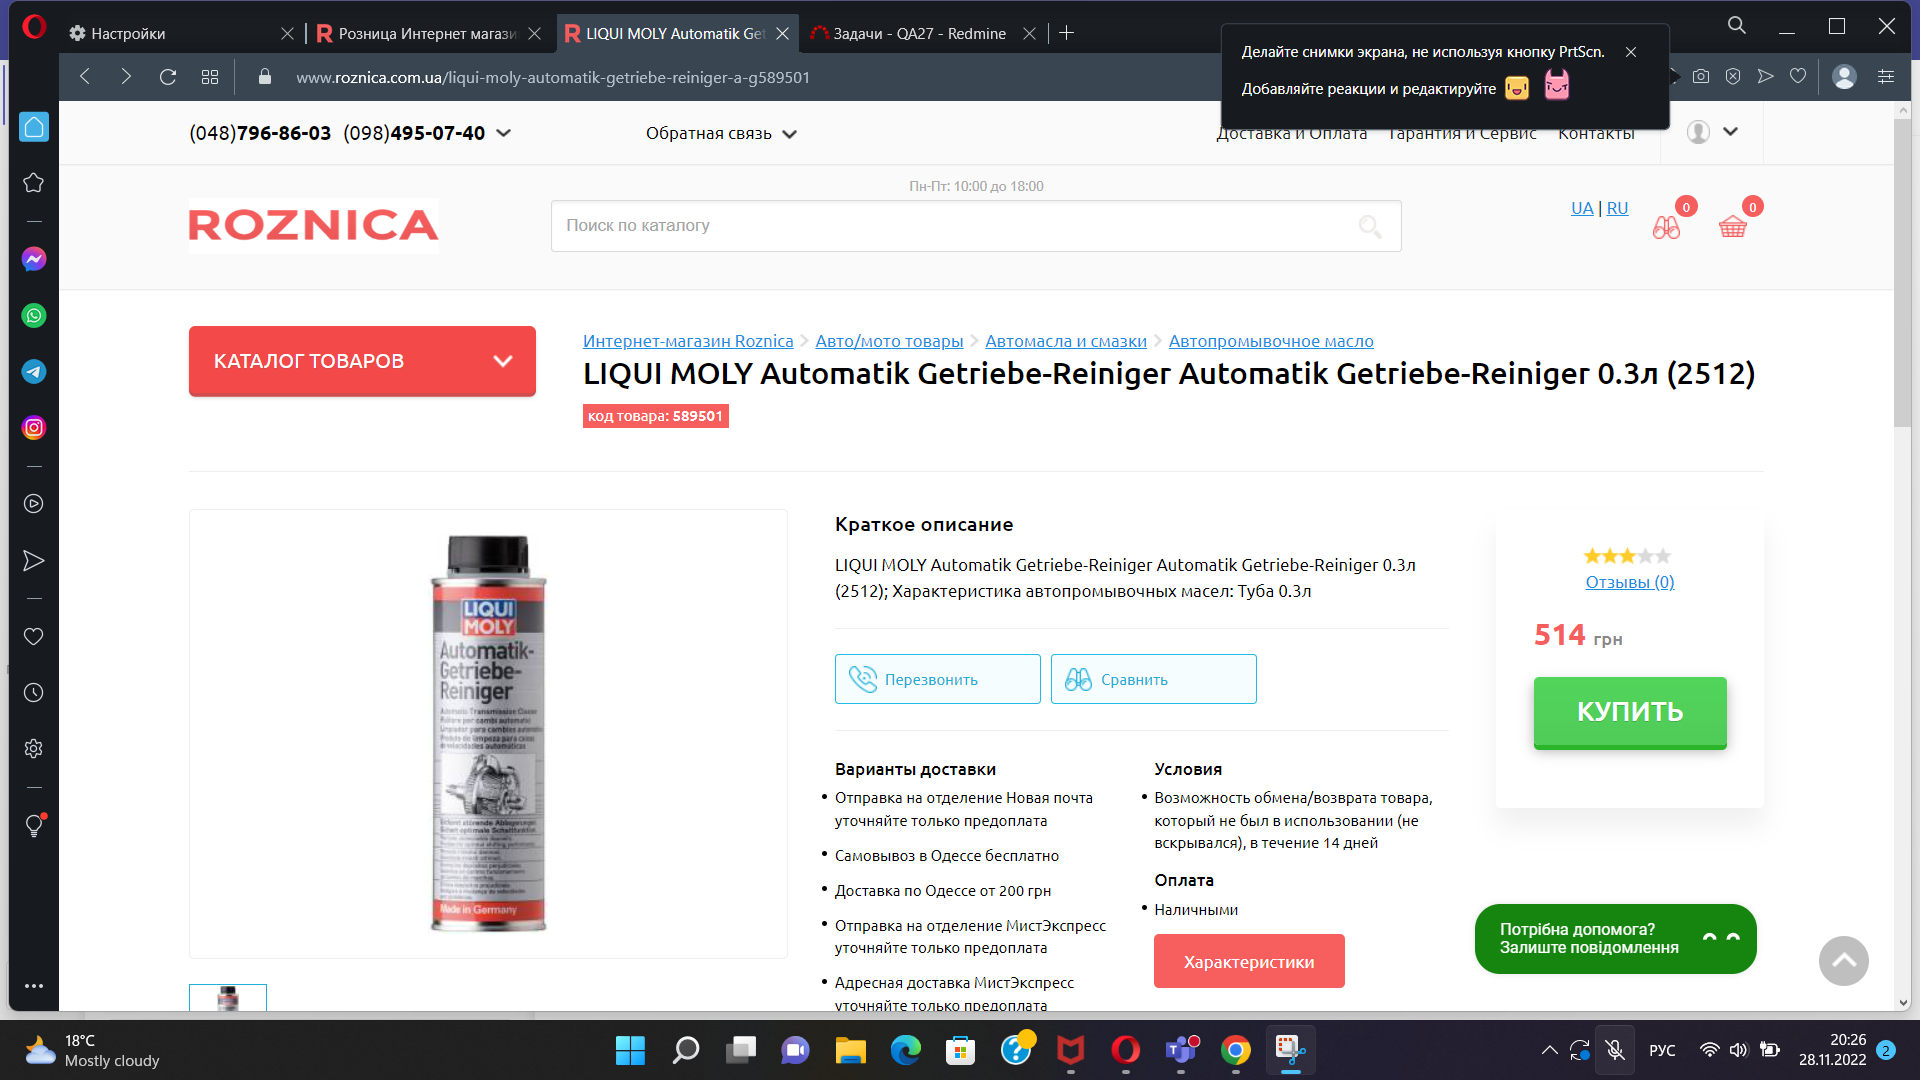The width and height of the screenshot is (1920, 1080).
Task: Open the Отзывы (0) reviews link
Action: pyautogui.click(x=1629, y=582)
